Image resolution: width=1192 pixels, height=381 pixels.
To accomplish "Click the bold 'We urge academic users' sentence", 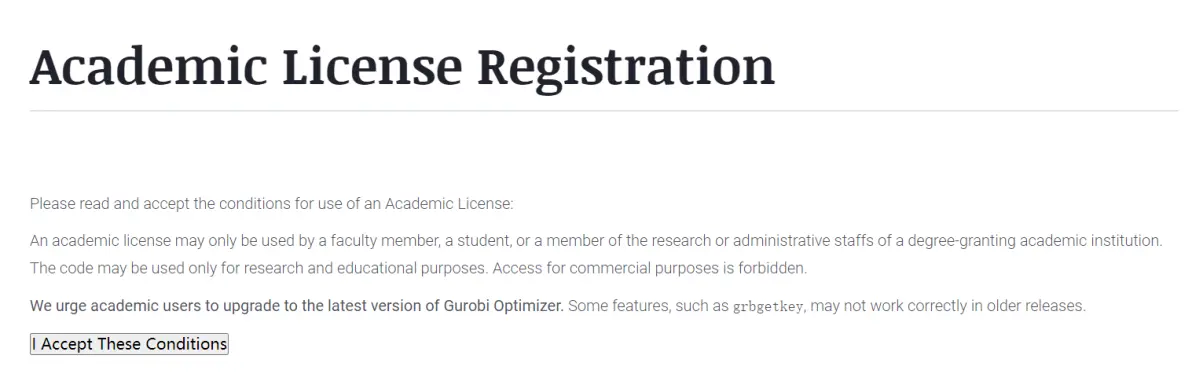I will coord(297,306).
